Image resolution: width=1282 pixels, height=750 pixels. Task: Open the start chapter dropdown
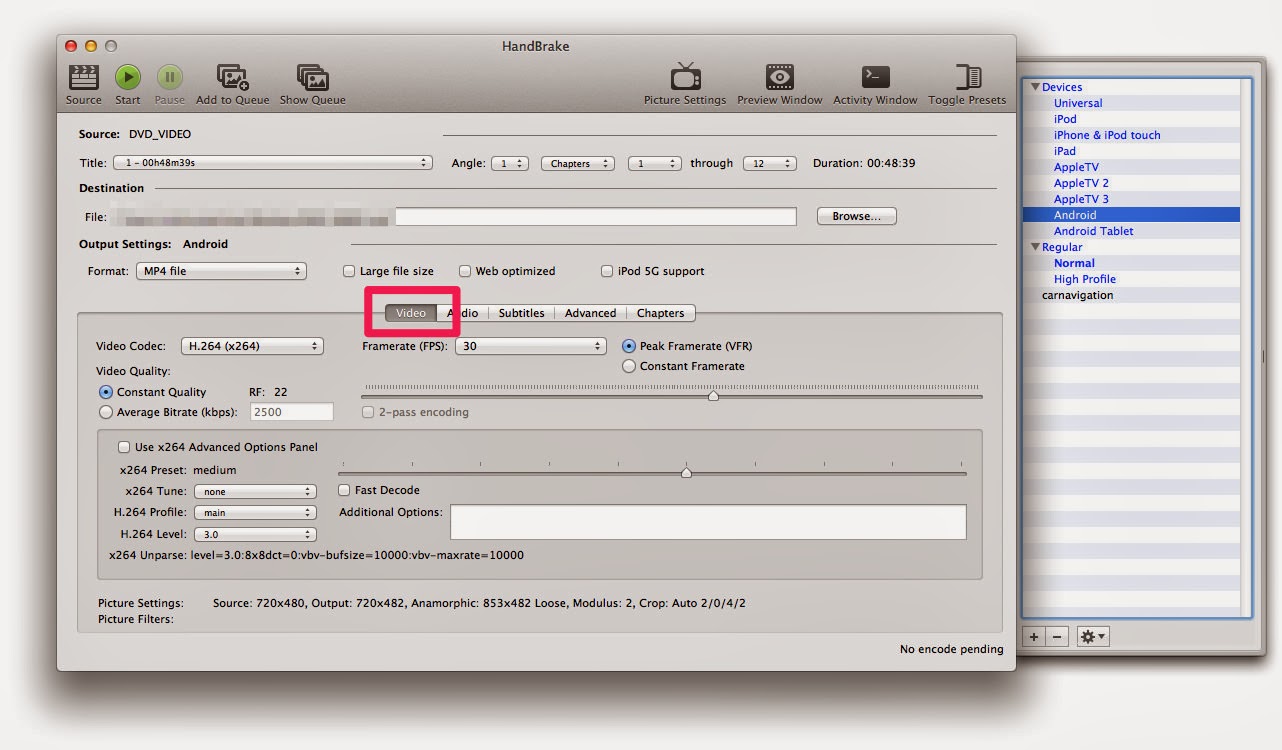pyautogui.click(x=655, y=163)
